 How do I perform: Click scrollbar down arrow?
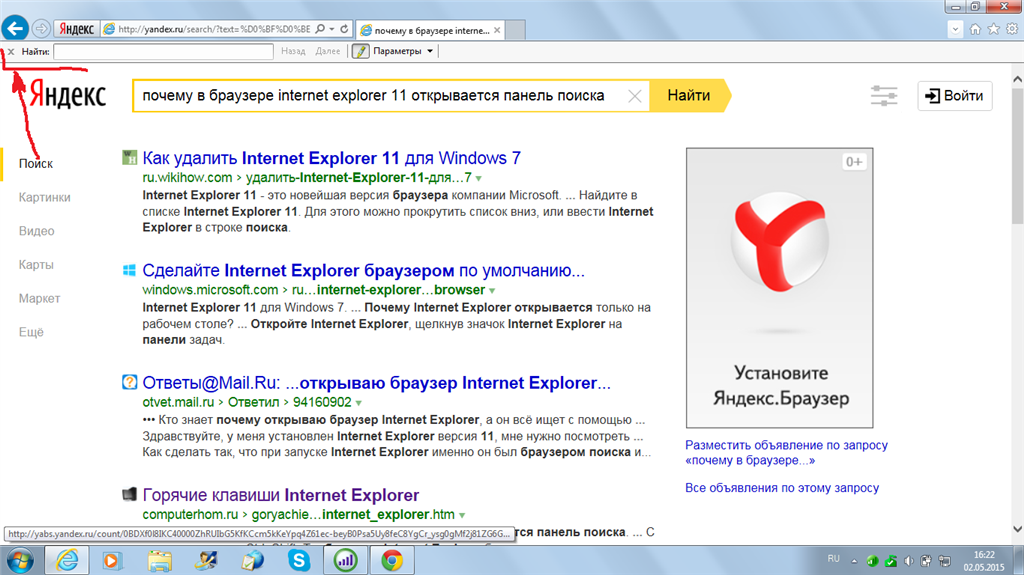(x=1017, y=529)
